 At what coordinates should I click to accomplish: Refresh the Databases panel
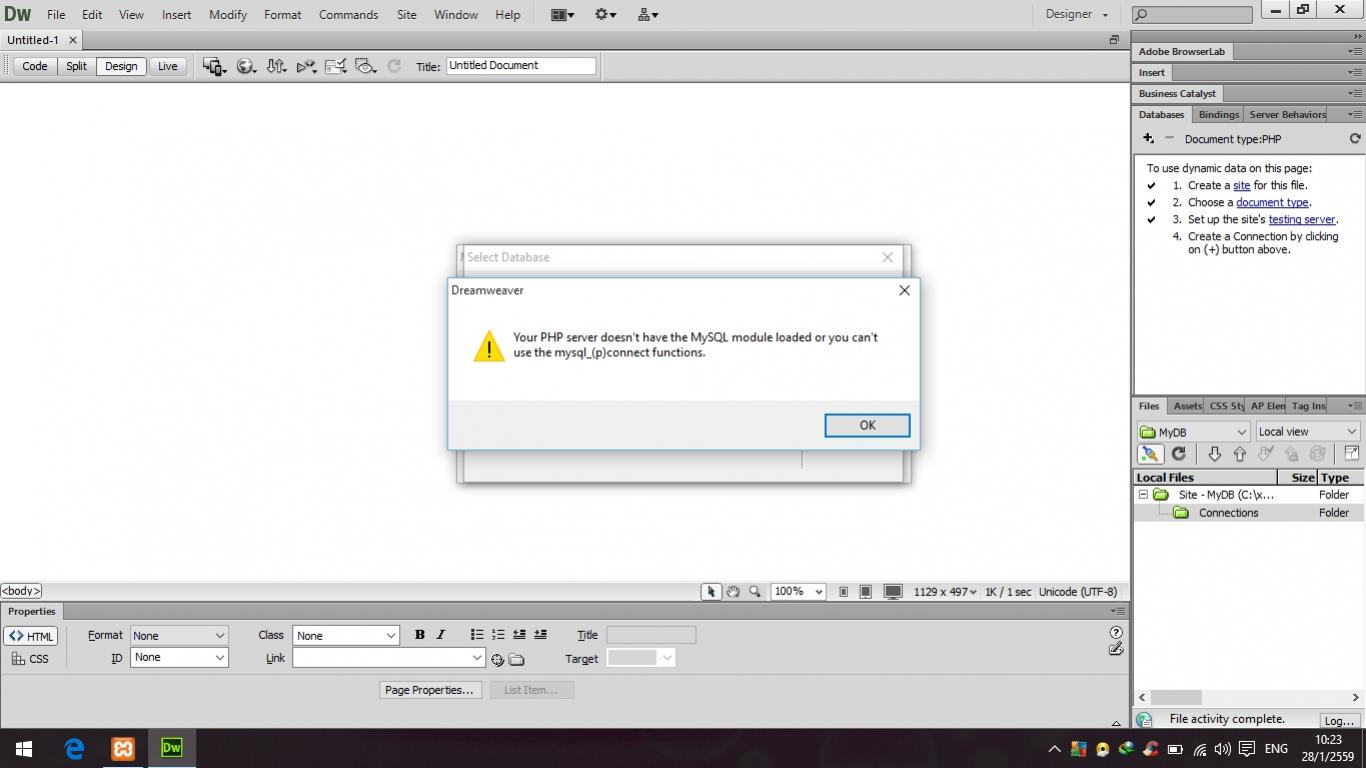click(1355, 139)
